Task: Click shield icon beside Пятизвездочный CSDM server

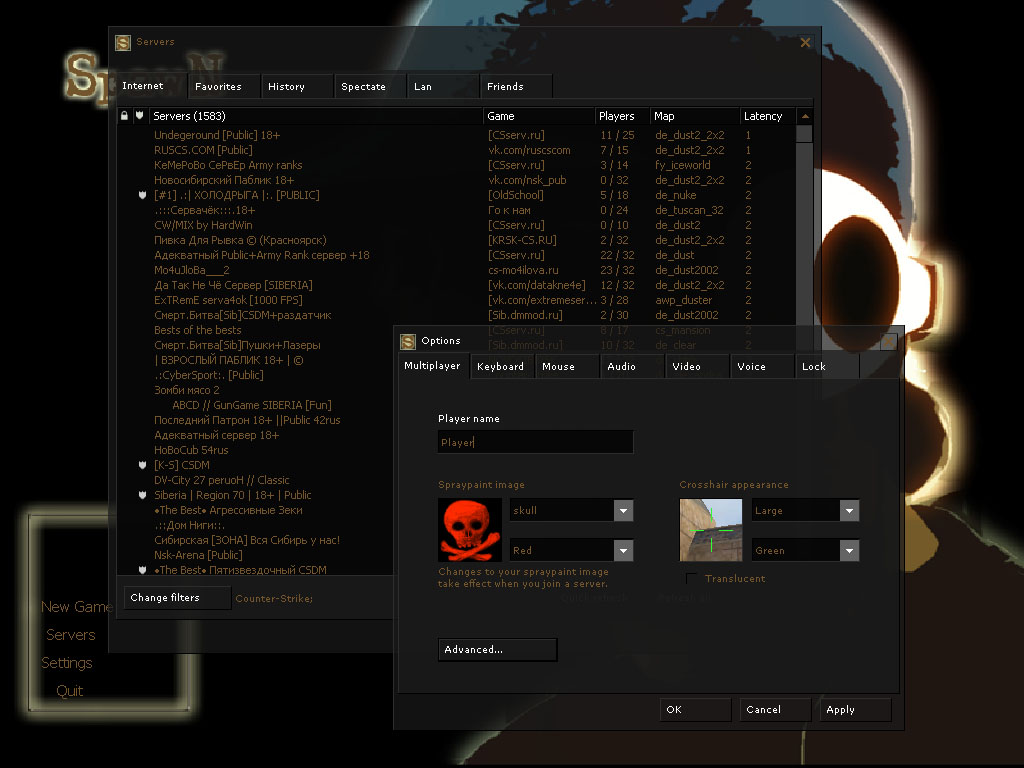Action: (x=142, y=570)
